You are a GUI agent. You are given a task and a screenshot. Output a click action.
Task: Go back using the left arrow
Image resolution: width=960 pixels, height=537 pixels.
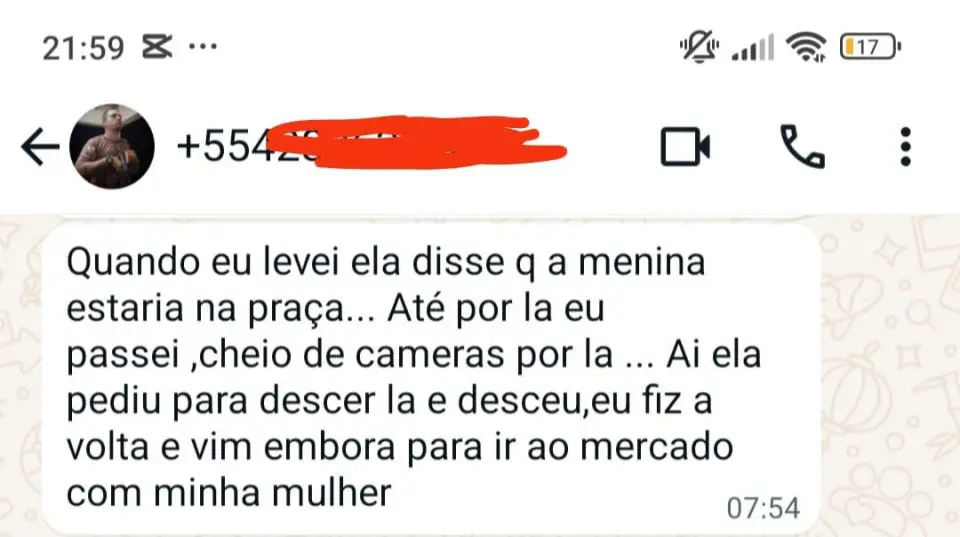(x=40, y=147)
